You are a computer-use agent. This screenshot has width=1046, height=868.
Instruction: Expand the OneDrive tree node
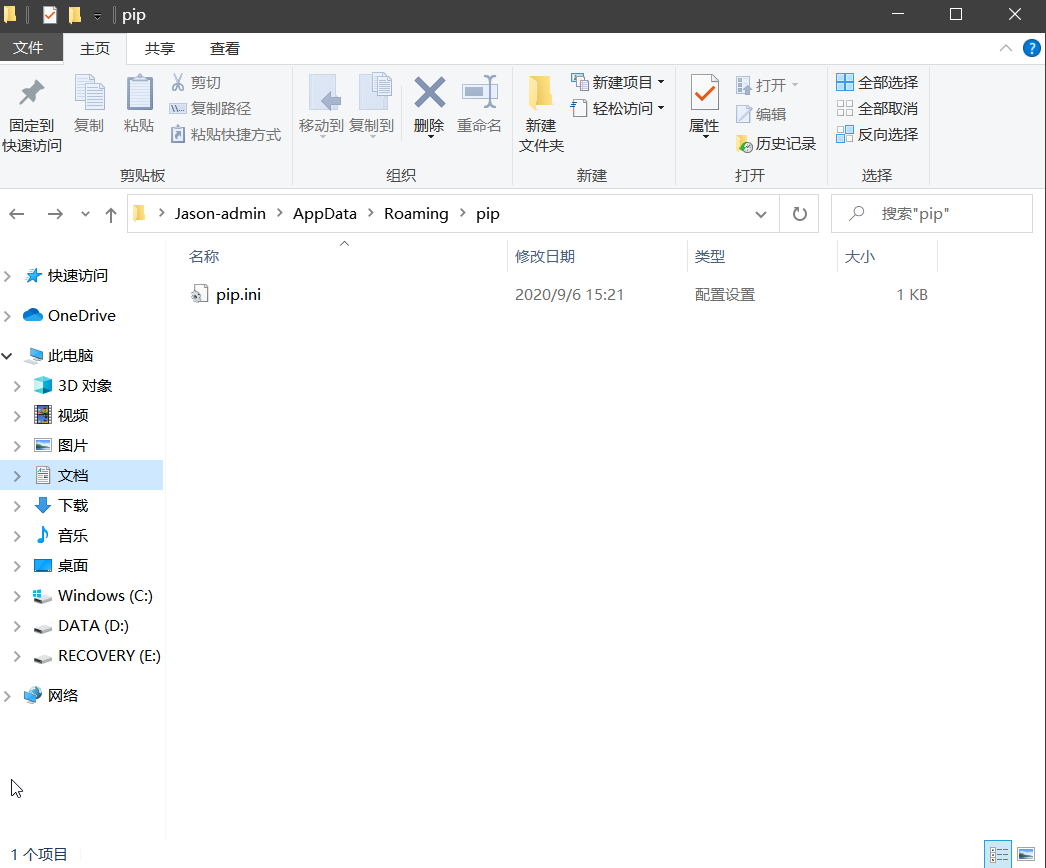[x=7, y=316]
